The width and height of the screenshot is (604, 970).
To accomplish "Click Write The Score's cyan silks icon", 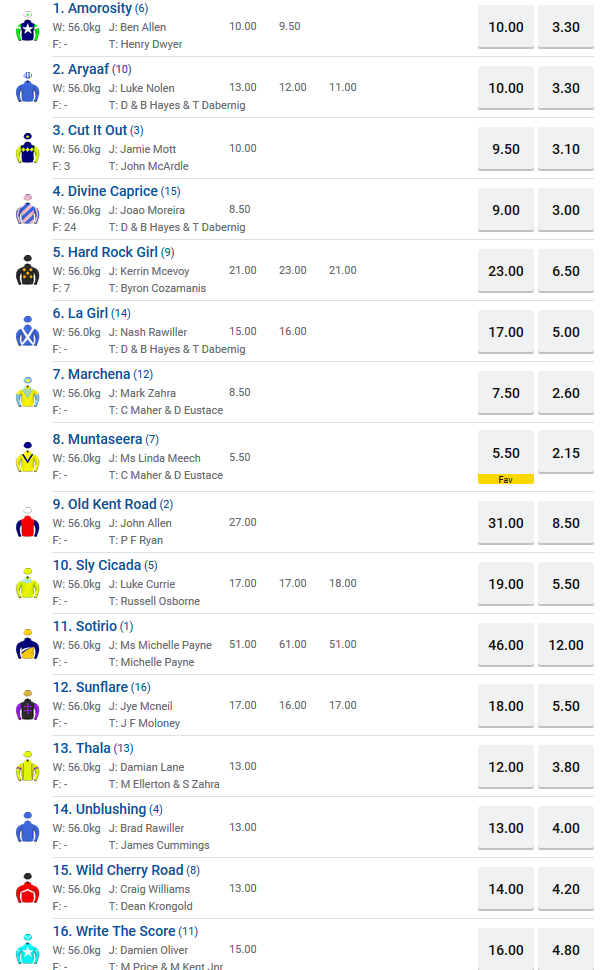I will [x=27, y=949].
